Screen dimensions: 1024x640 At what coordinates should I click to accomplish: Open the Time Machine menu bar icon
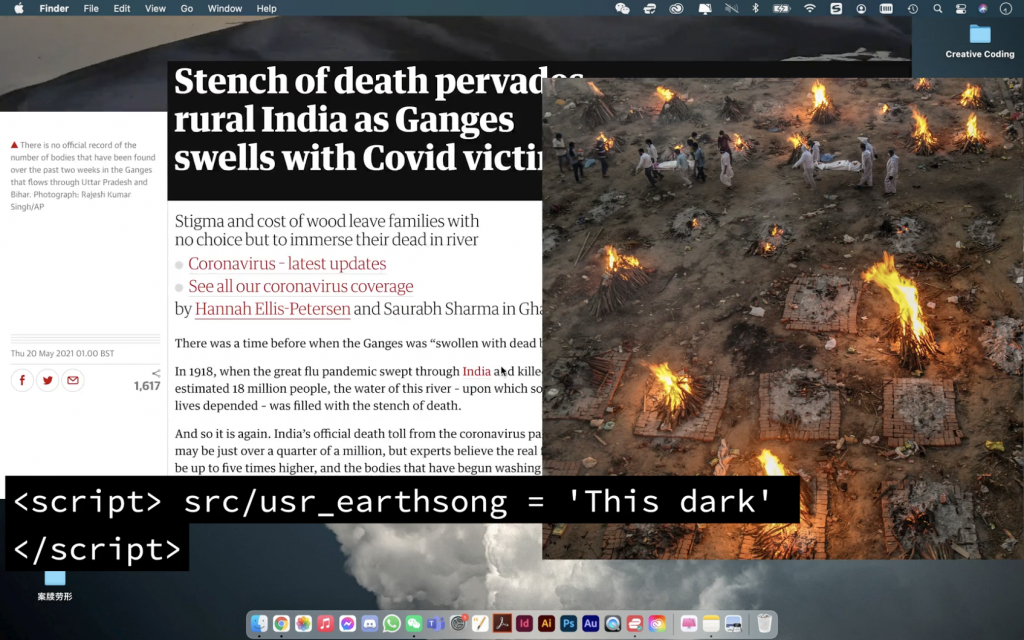click(x=912, y=8)
